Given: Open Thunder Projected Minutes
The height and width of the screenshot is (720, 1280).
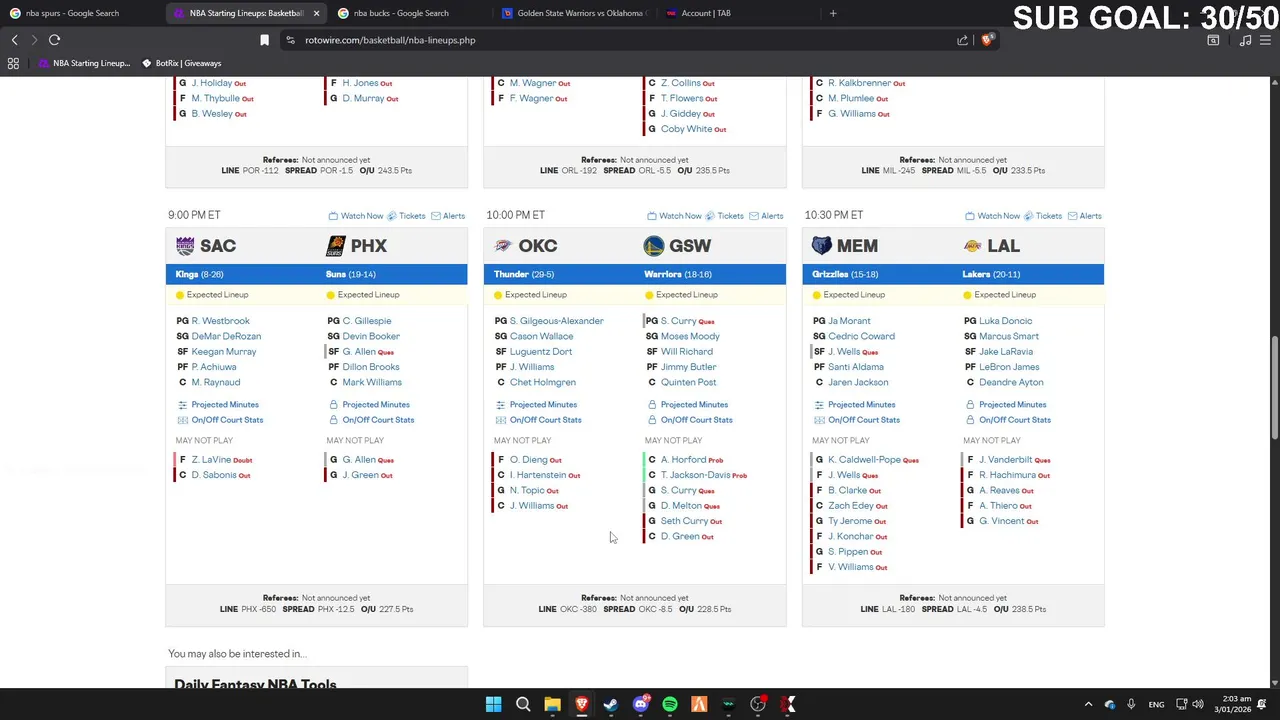Looking at the screenshot, I should (536, 405).
